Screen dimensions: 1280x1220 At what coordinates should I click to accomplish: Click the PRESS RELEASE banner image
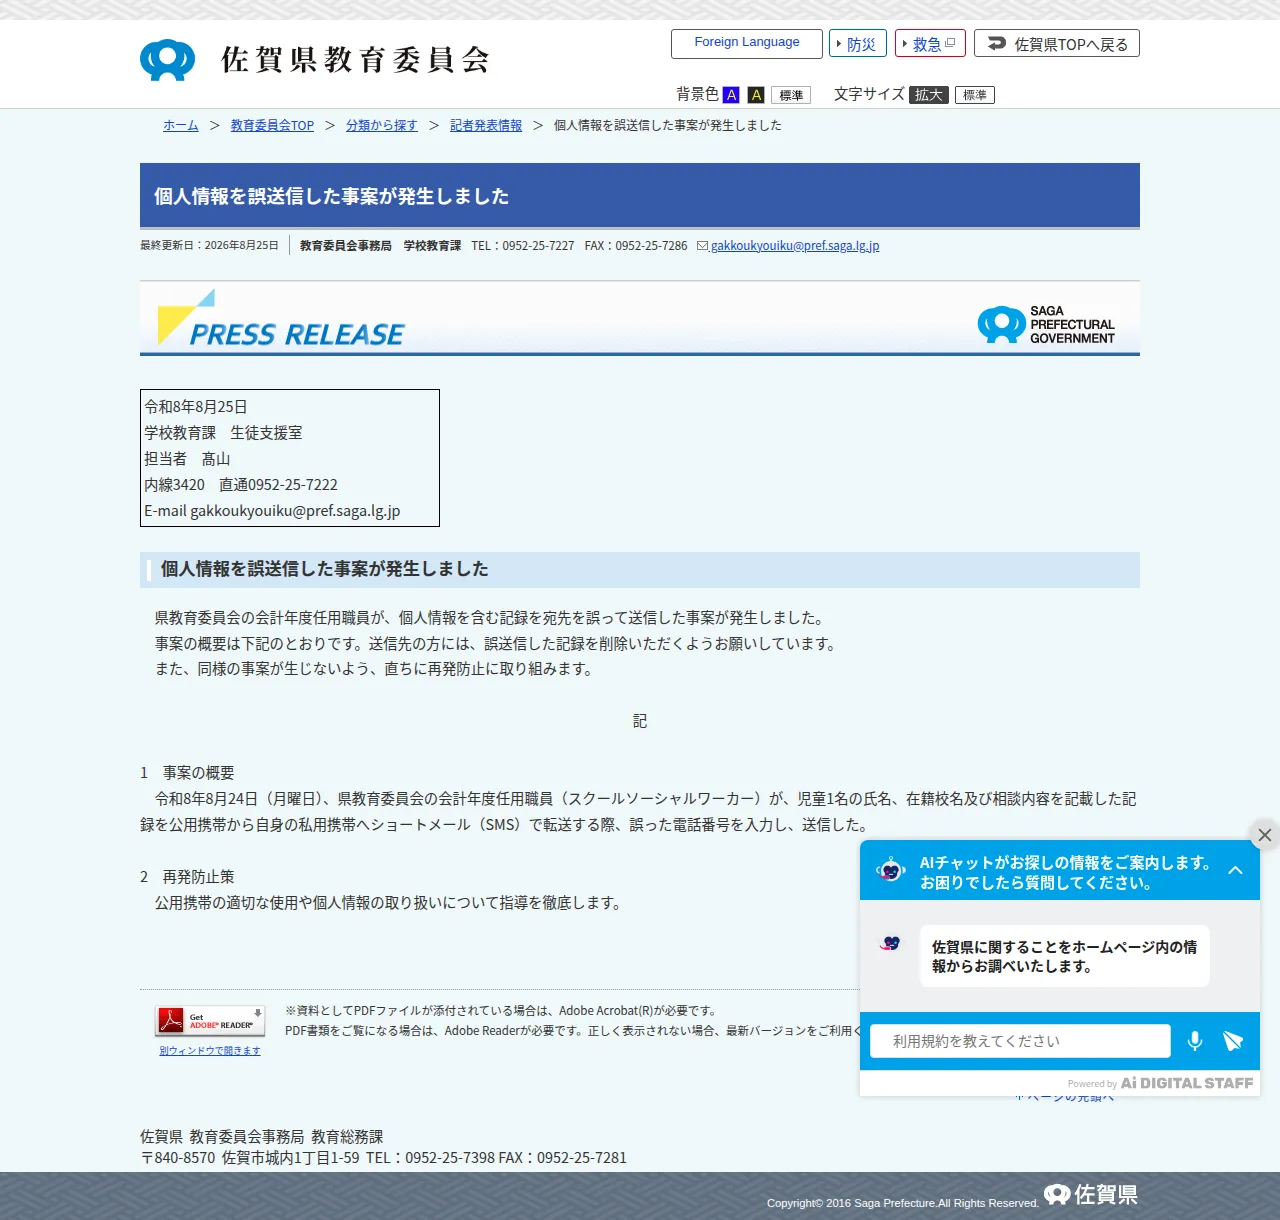click(640, 319)
